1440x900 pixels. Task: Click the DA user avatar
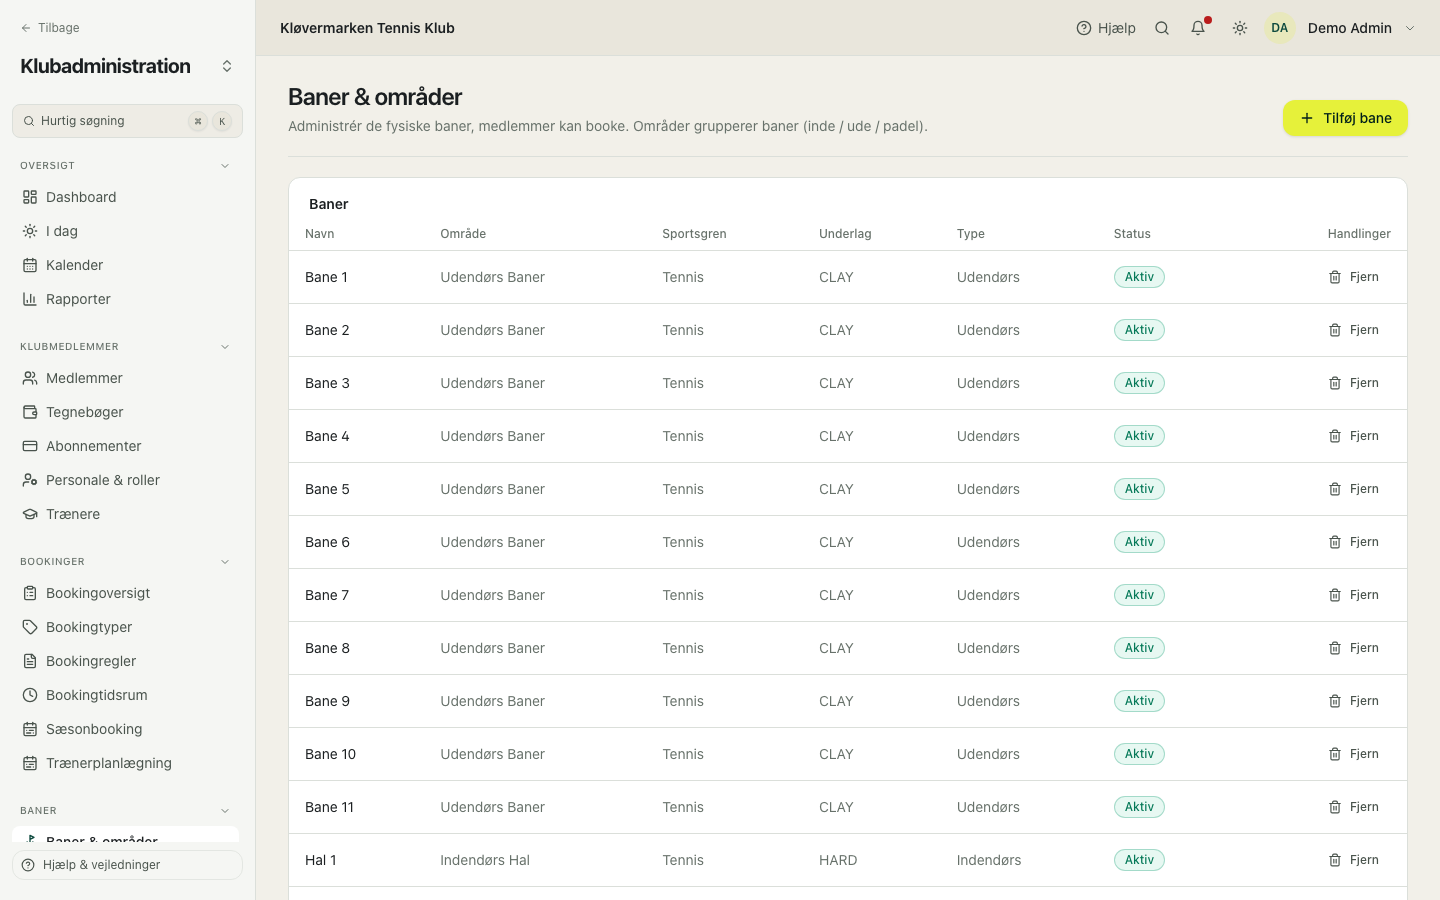tap(1280, 28)
